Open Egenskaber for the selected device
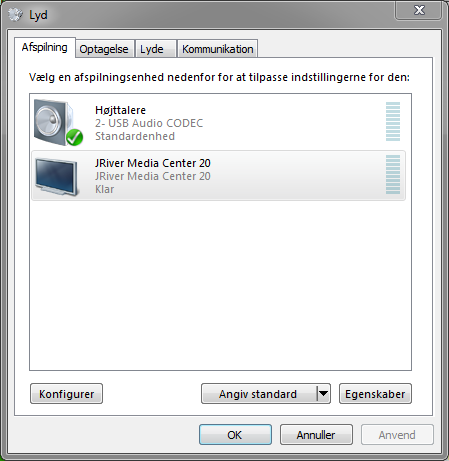The image size is (449, 461). (x=375, y=394)
